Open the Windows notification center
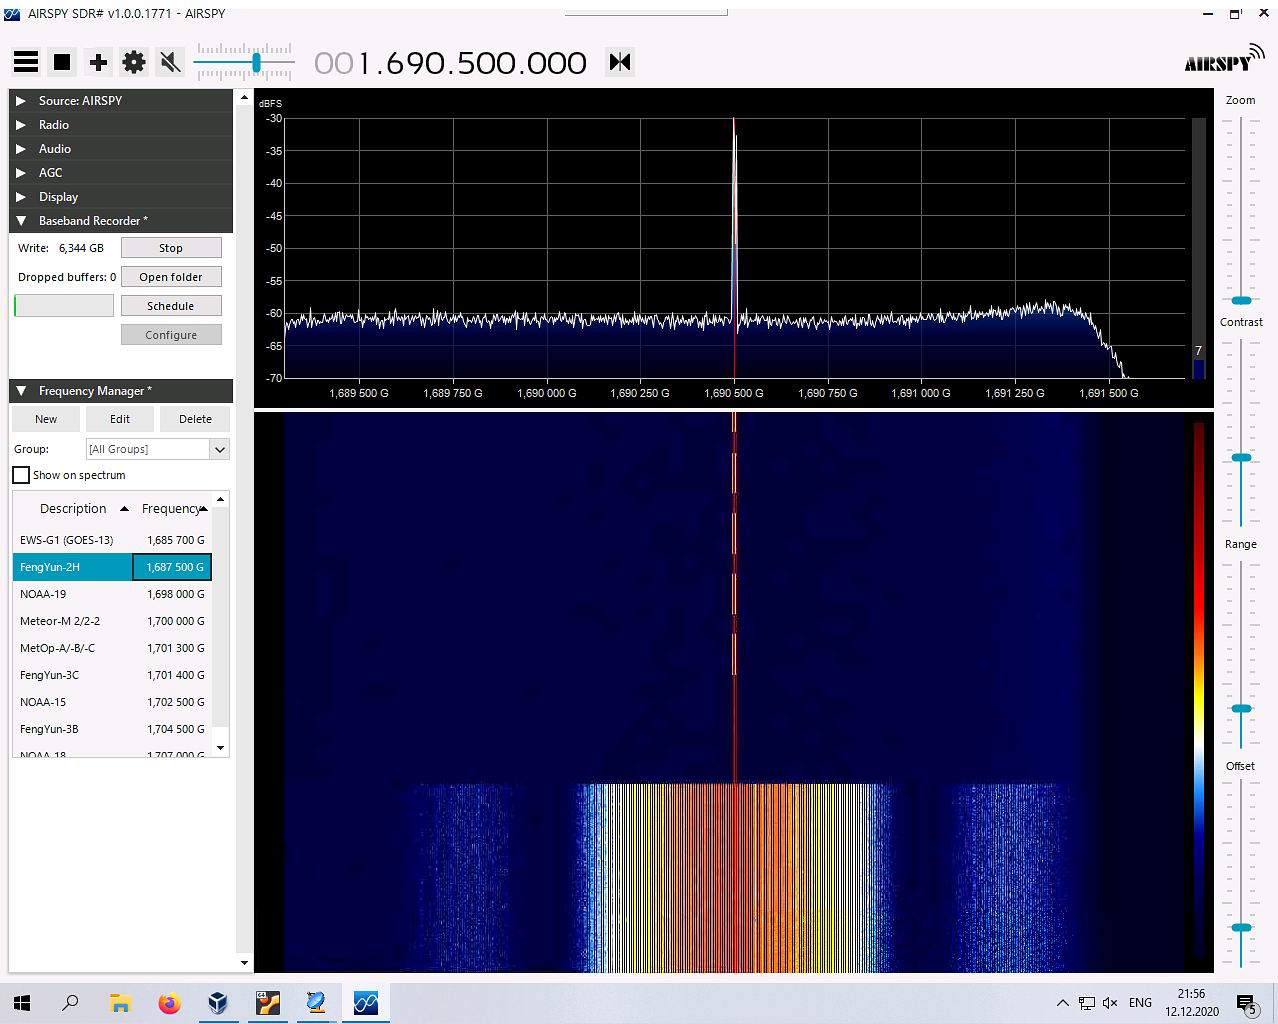This screenshot has height=1024, width=1278. (x=1247, y=1003)
